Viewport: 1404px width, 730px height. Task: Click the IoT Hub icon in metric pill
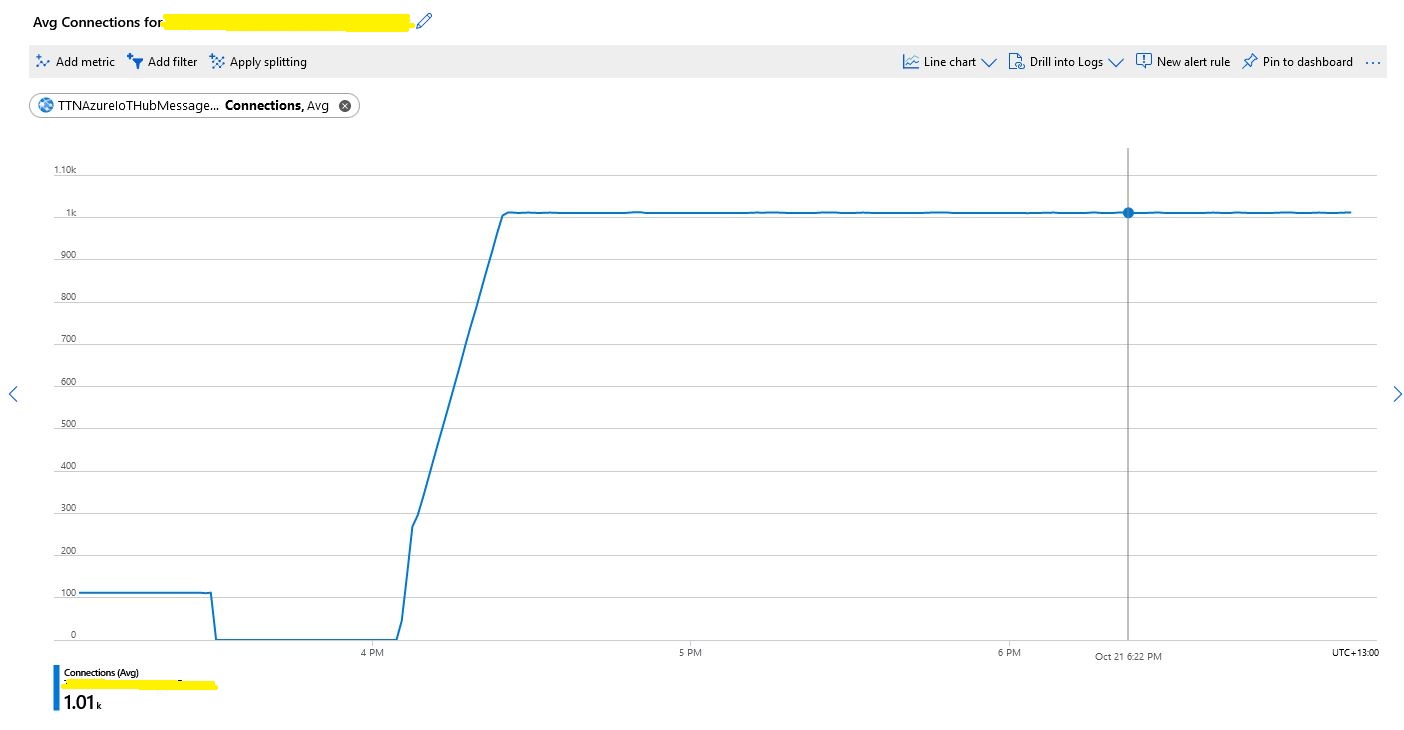[x=46, y=106]
